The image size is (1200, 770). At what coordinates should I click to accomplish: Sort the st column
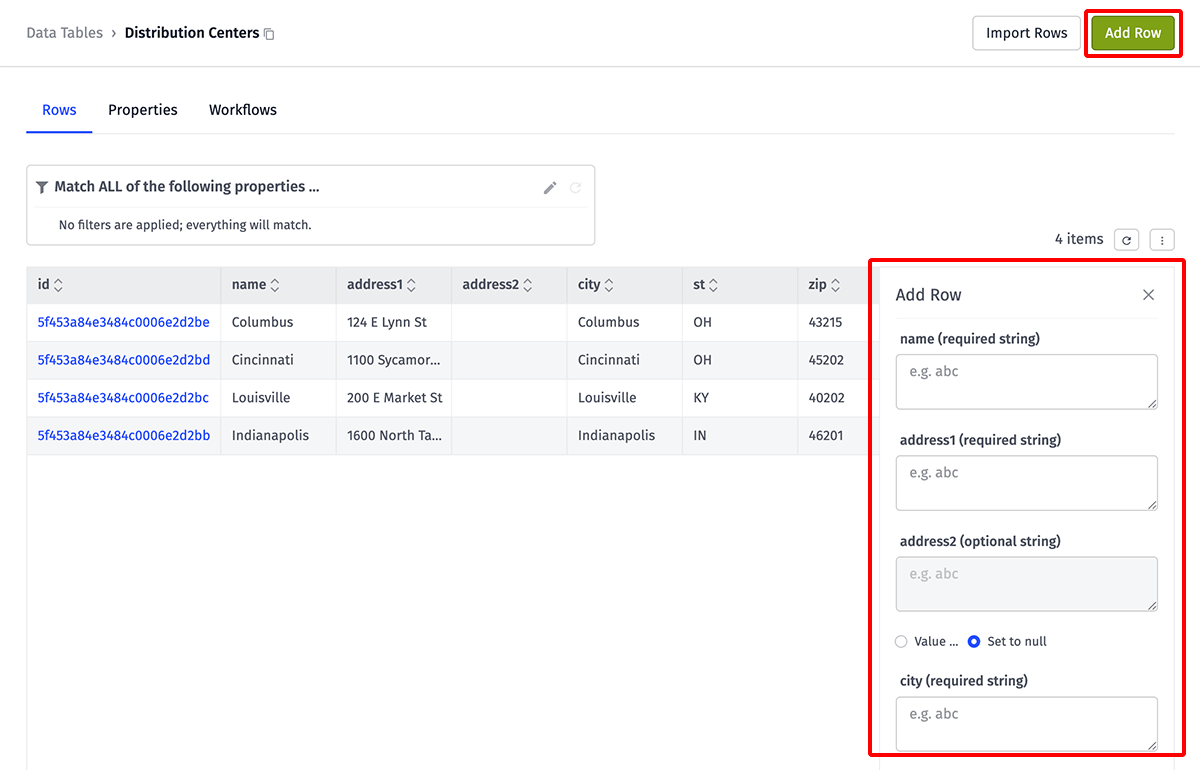pyautogui.click(x=714, y=285)
